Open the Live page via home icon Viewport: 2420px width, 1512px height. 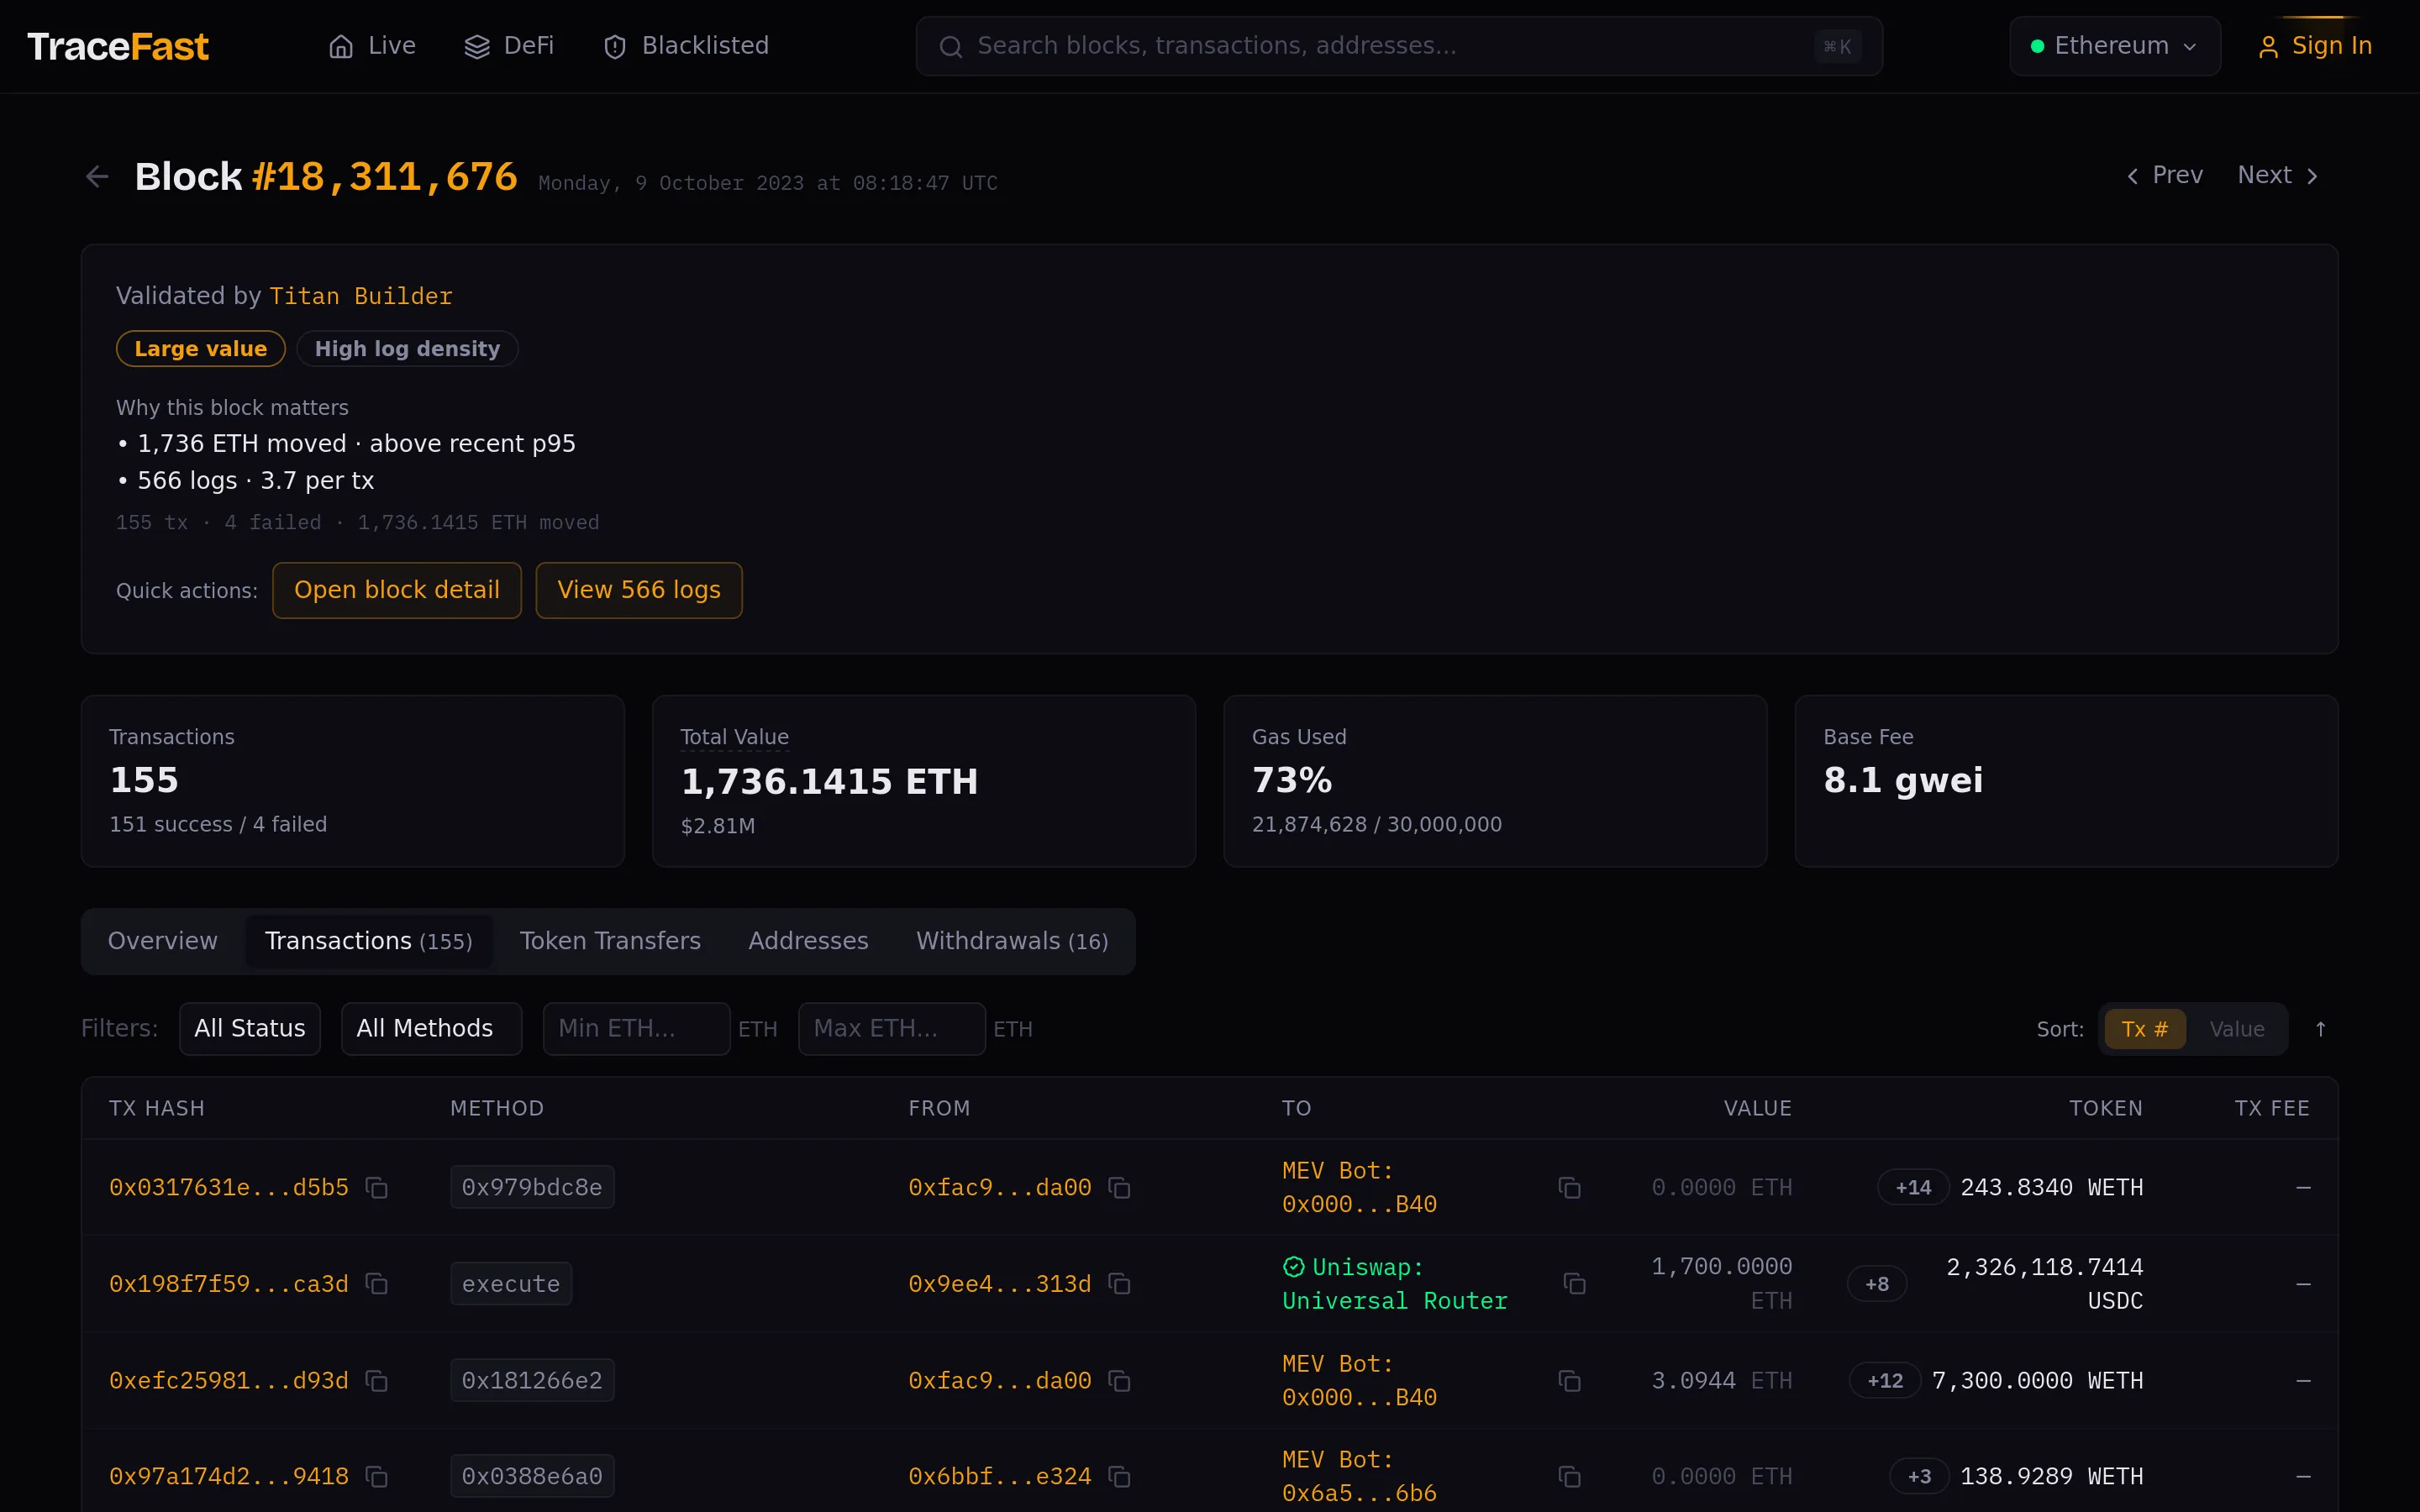click(341, 46)
